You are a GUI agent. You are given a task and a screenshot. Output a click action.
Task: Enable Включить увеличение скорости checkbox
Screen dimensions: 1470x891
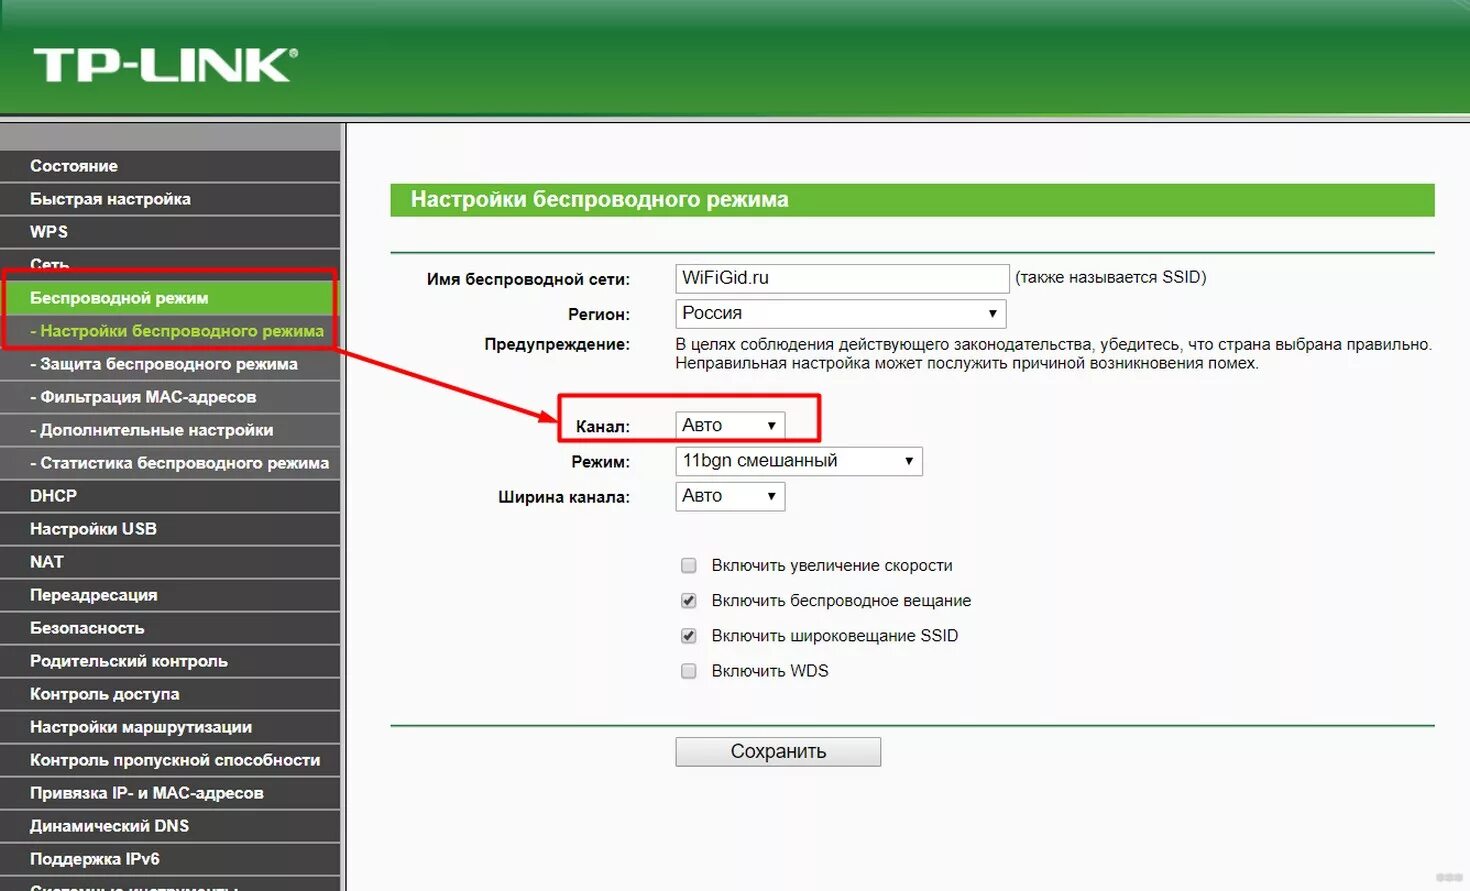click(x=689, y=566)
